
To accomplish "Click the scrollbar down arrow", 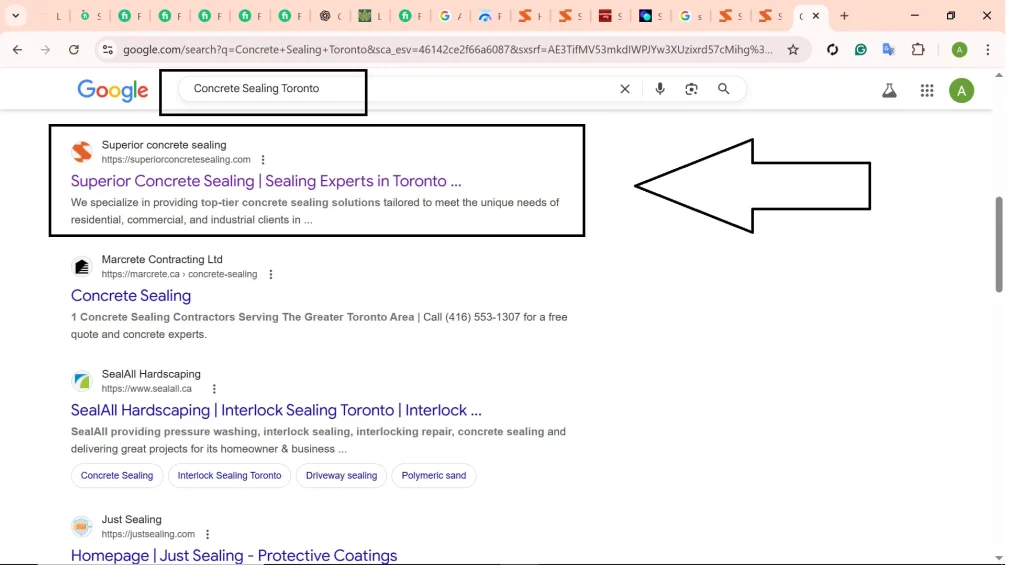I will (999, 558).
